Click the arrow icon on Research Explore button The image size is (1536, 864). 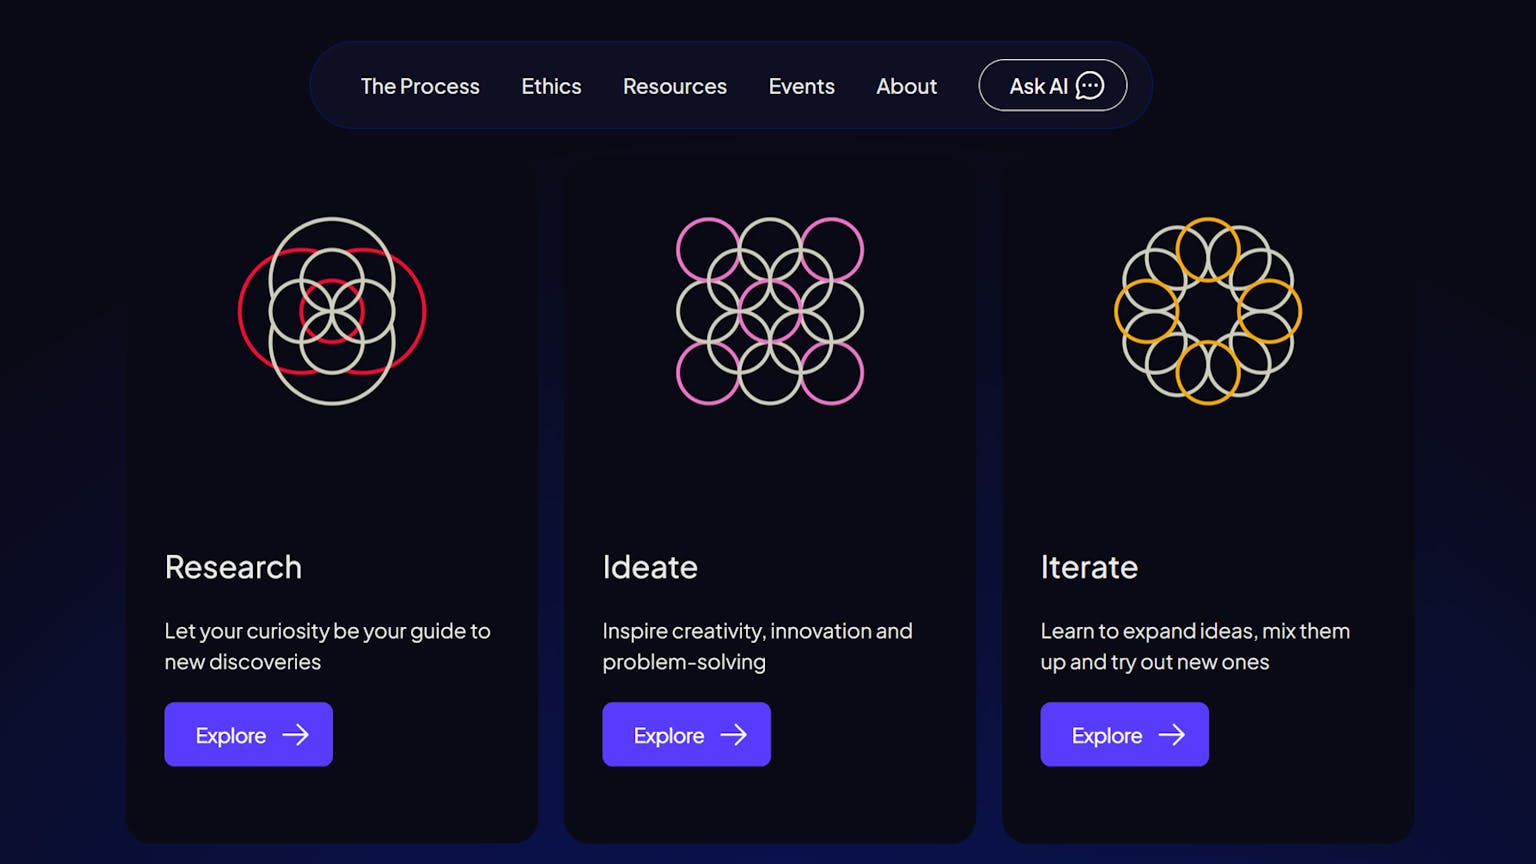click(295, 735)
